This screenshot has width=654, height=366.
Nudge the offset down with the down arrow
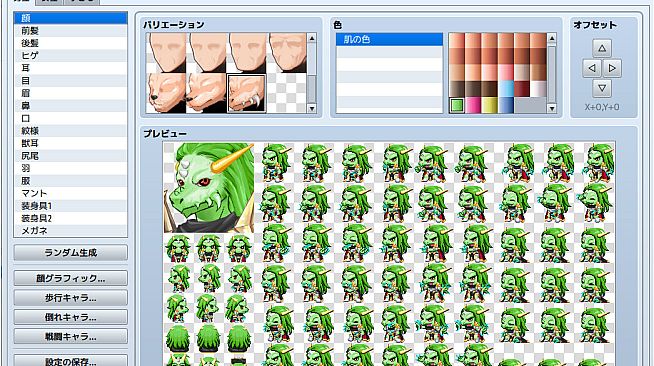click(x=602, y=88)
